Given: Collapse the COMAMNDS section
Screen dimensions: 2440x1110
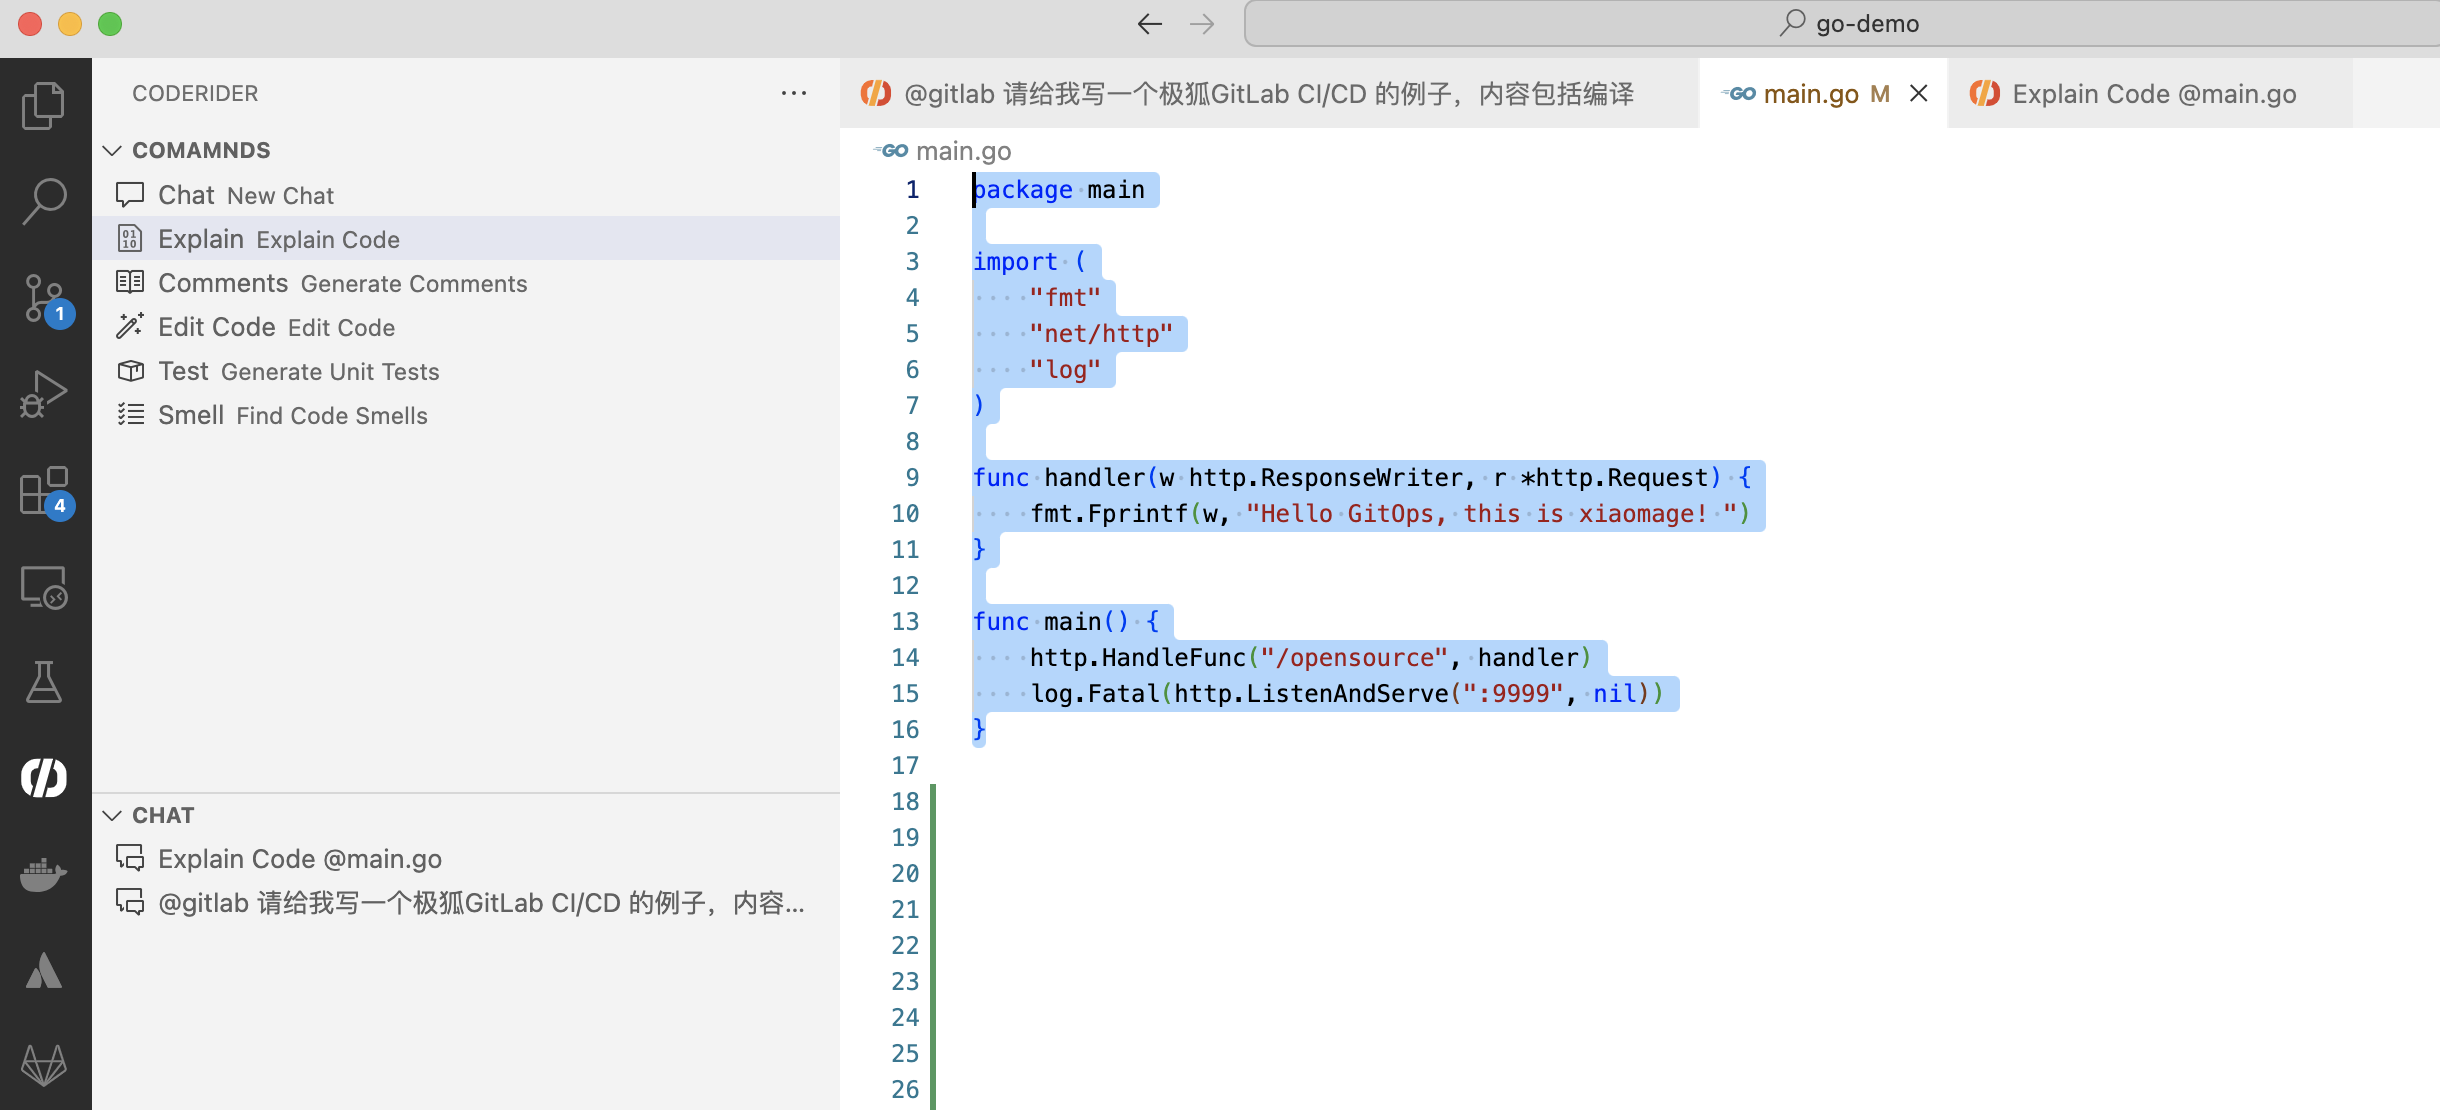Looking at the screenshot, I should (x=112, y=150).
